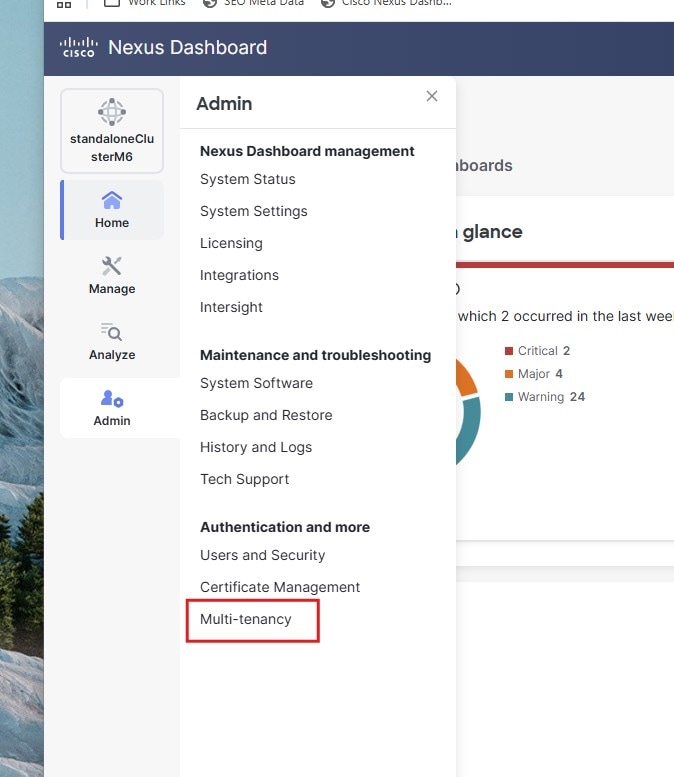Go to the Home sidebar item
Screen dimensions: 674x777
(112, 210)
